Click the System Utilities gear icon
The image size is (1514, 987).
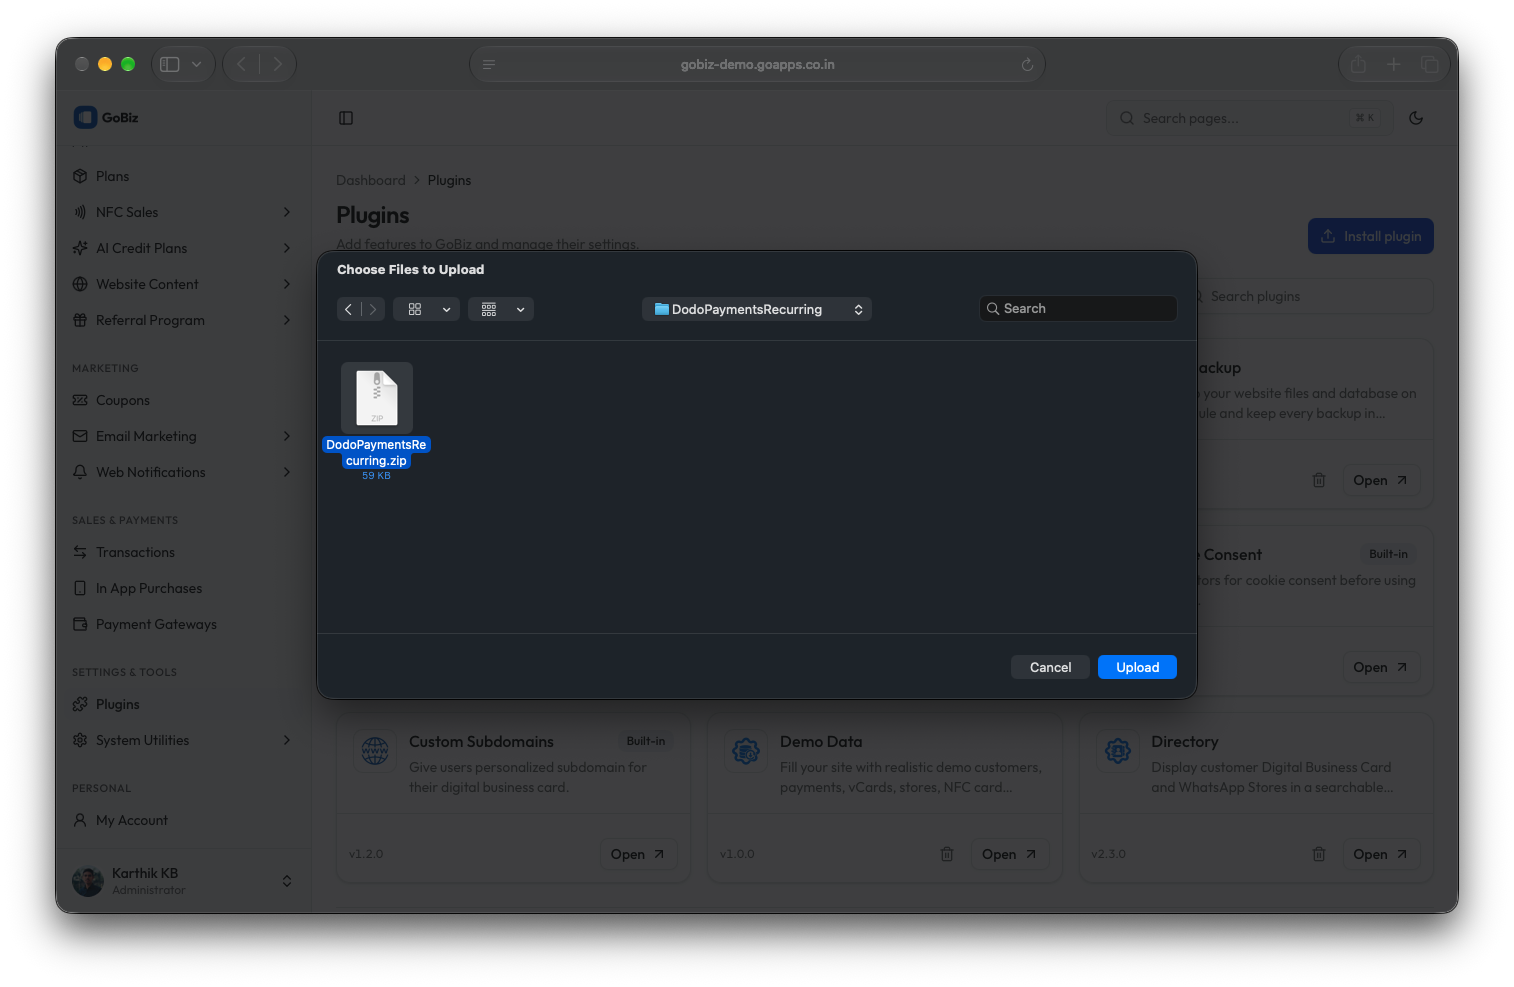coord(80,740)
